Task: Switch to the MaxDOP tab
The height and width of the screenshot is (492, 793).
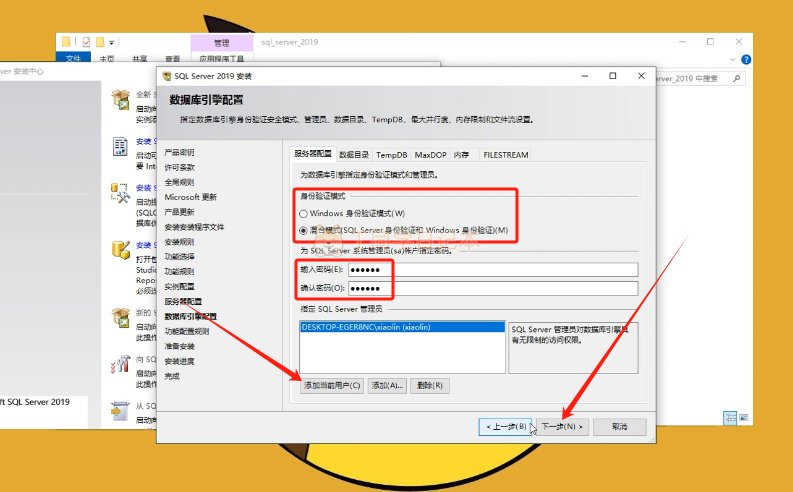Action: 430,155
